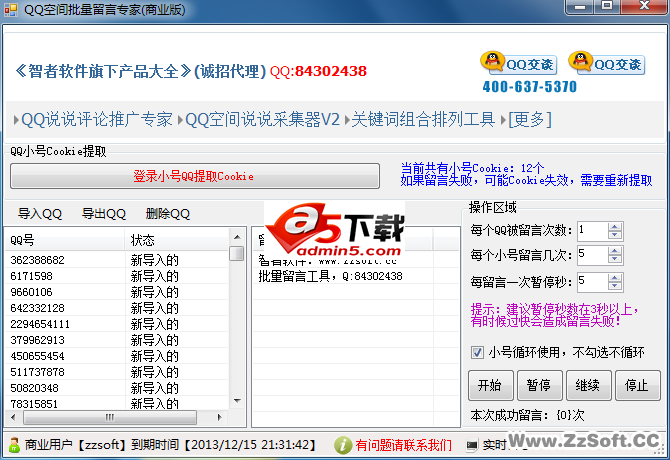Click the 继续 button
The image size is (670, 460).
point(588,385)
